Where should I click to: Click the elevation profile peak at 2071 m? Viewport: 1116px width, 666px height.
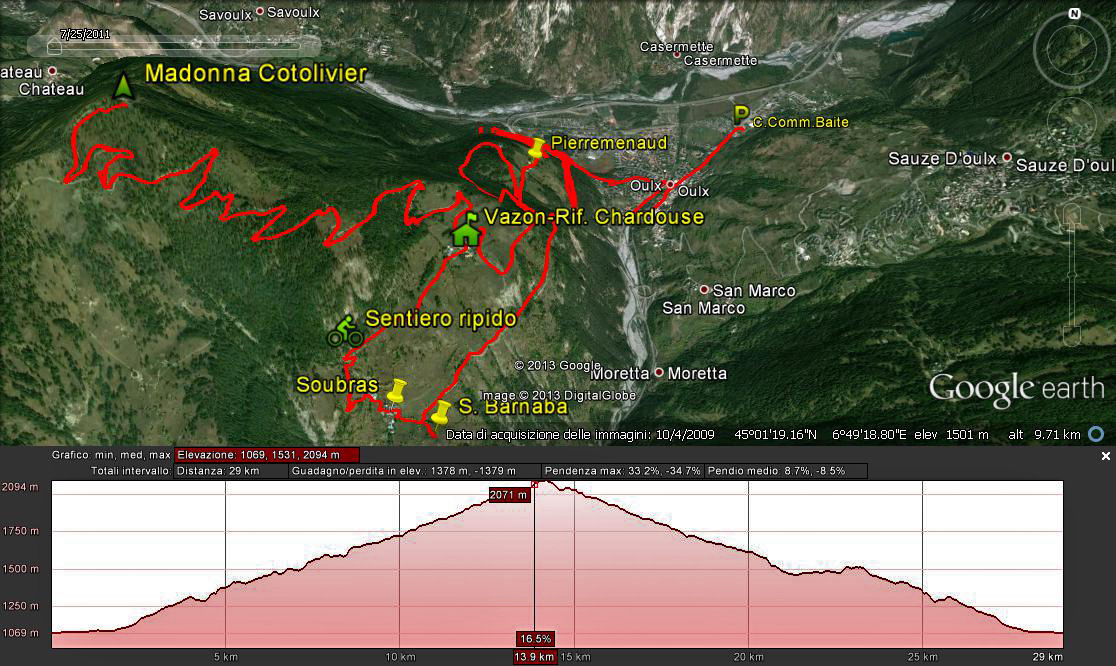click(x=534, y=485)
